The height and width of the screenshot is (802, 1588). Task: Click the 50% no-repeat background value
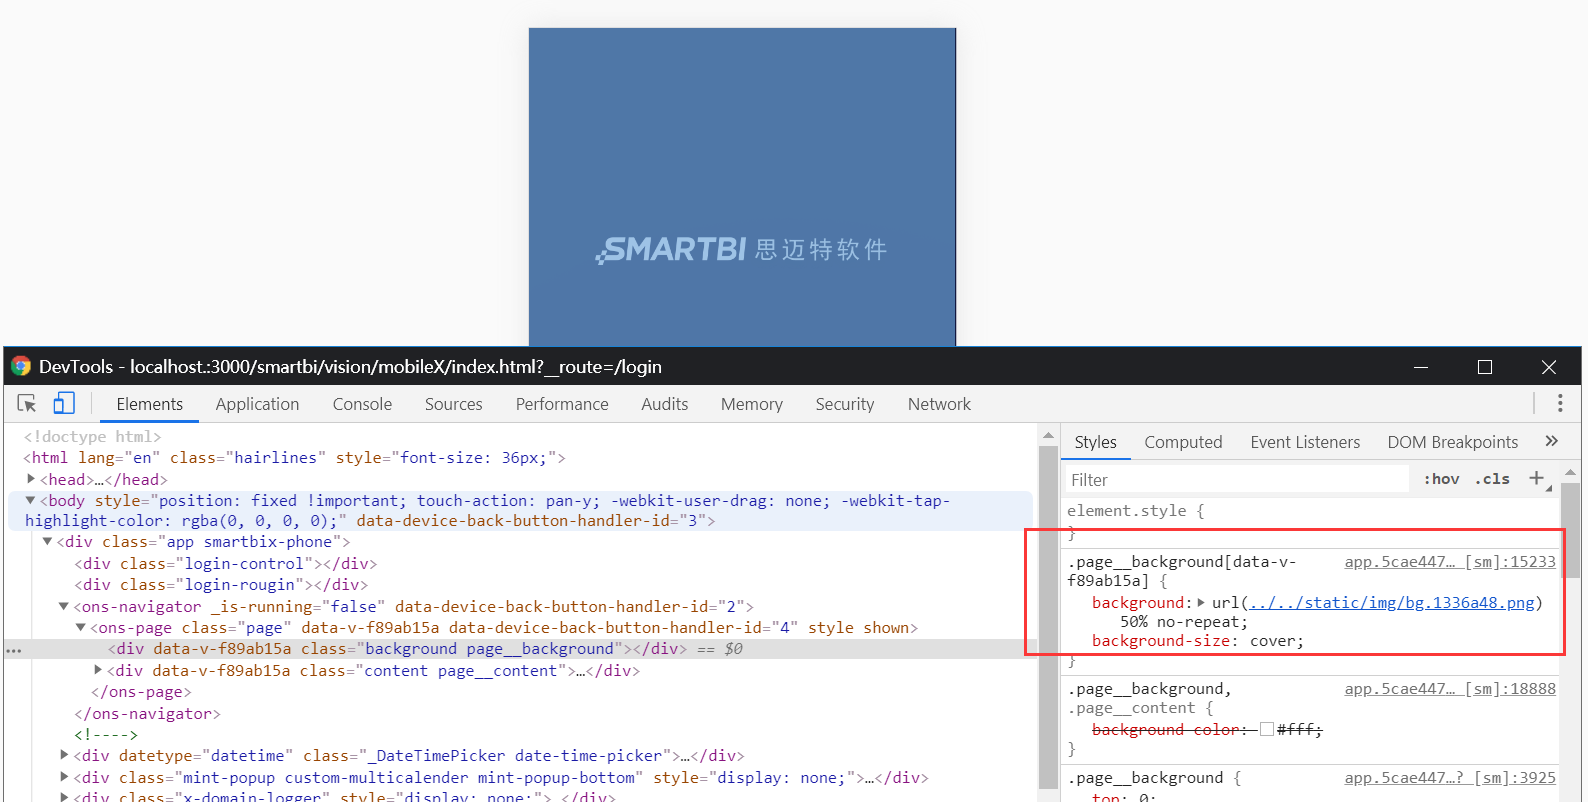(x=1184, y=622)
